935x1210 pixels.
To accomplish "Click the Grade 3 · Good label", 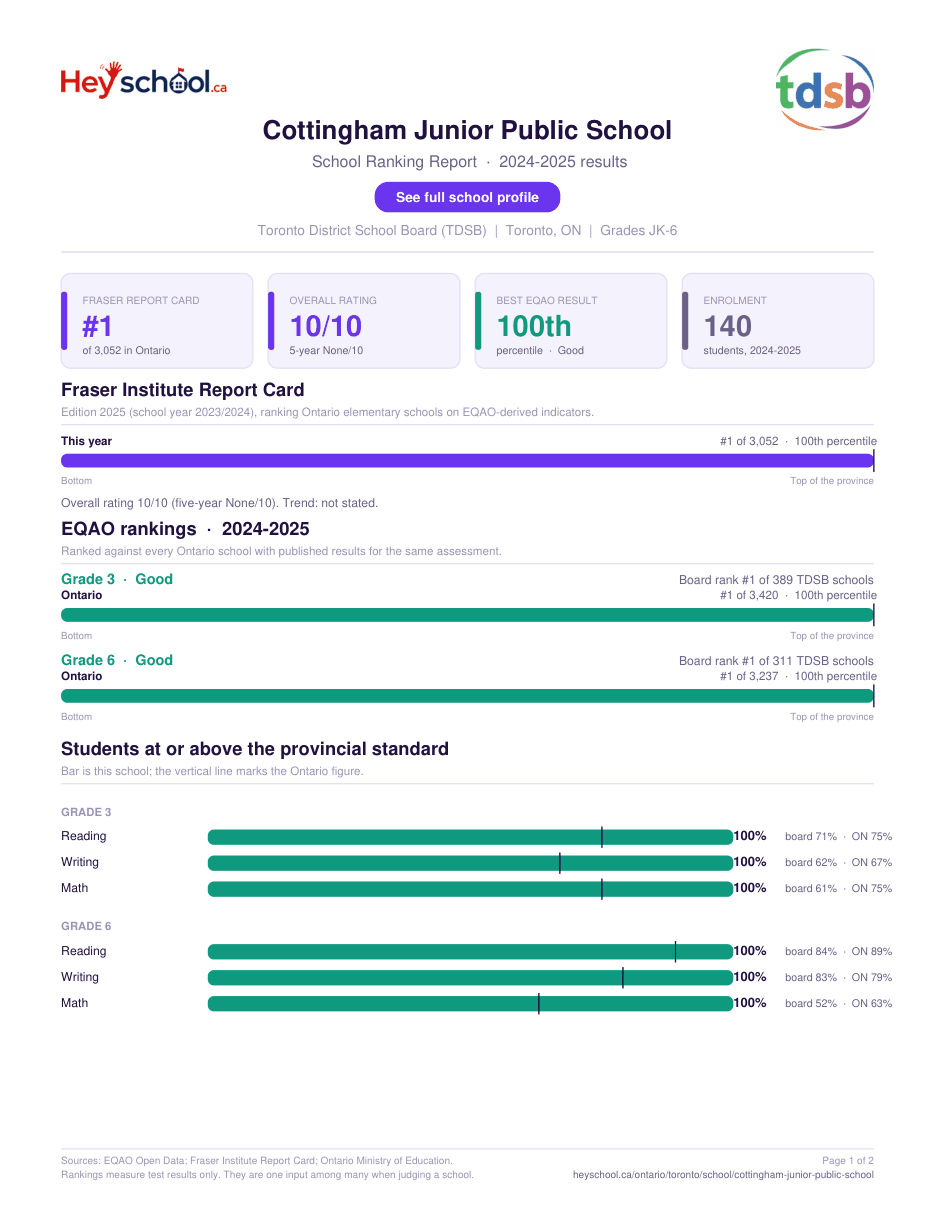I will [117, 579].
